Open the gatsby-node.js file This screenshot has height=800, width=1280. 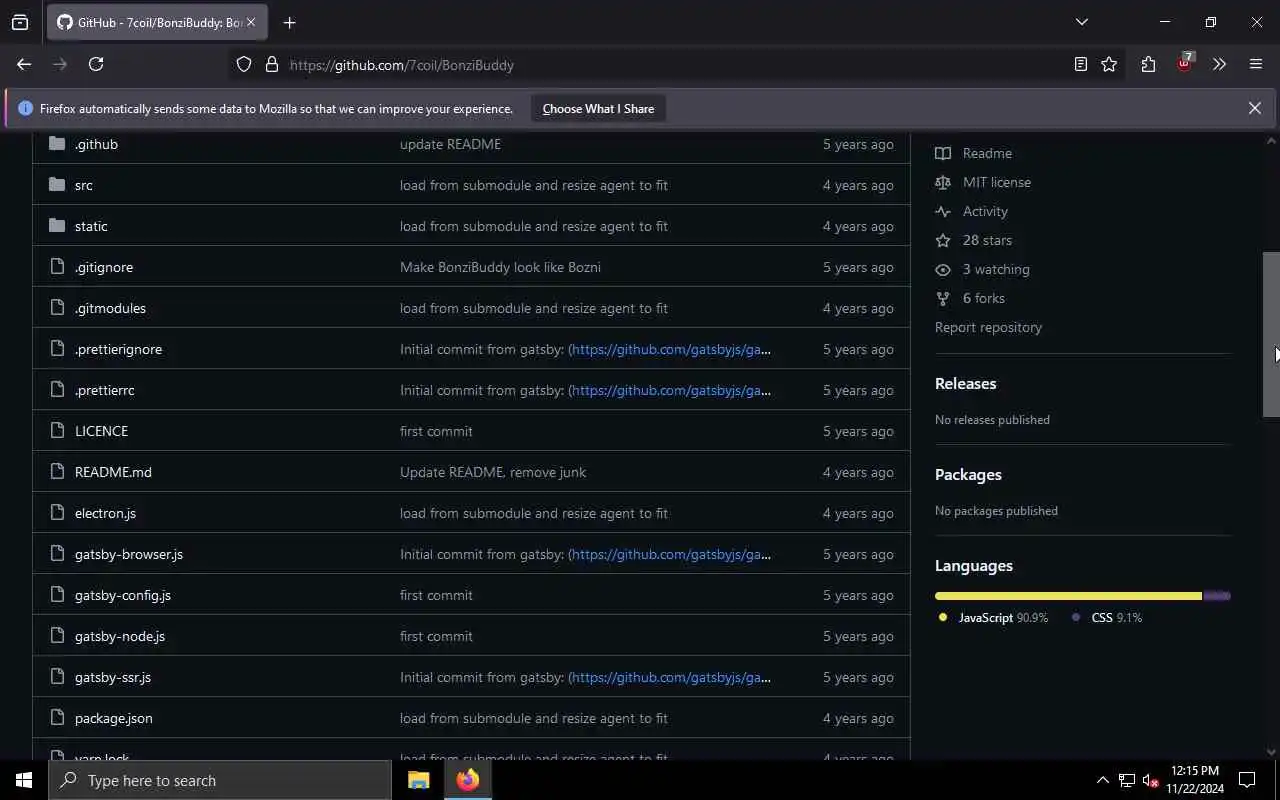[120, 636]
